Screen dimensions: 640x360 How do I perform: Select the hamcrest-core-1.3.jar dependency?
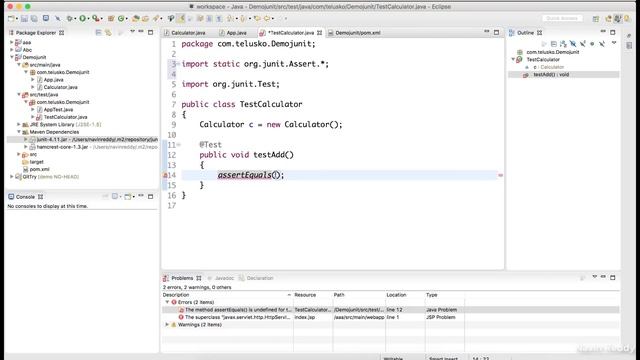coord(62,147)
